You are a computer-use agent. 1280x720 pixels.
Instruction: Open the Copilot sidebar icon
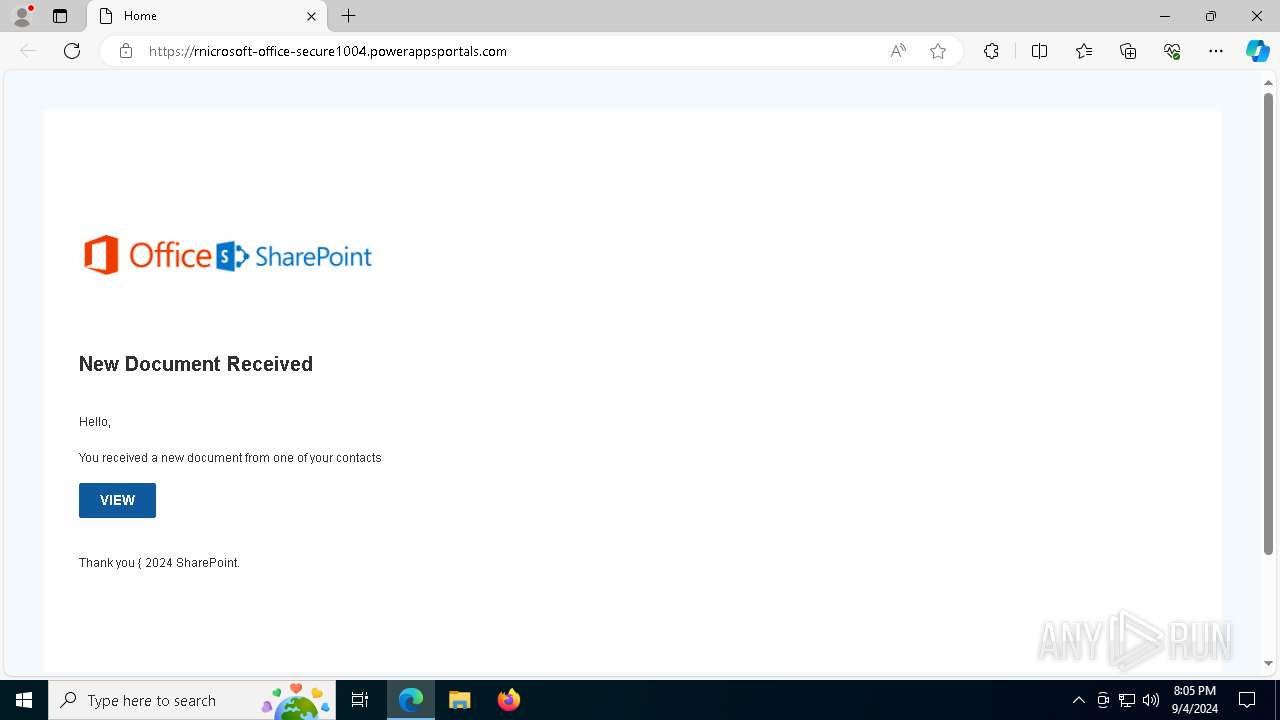(1257, 51)
